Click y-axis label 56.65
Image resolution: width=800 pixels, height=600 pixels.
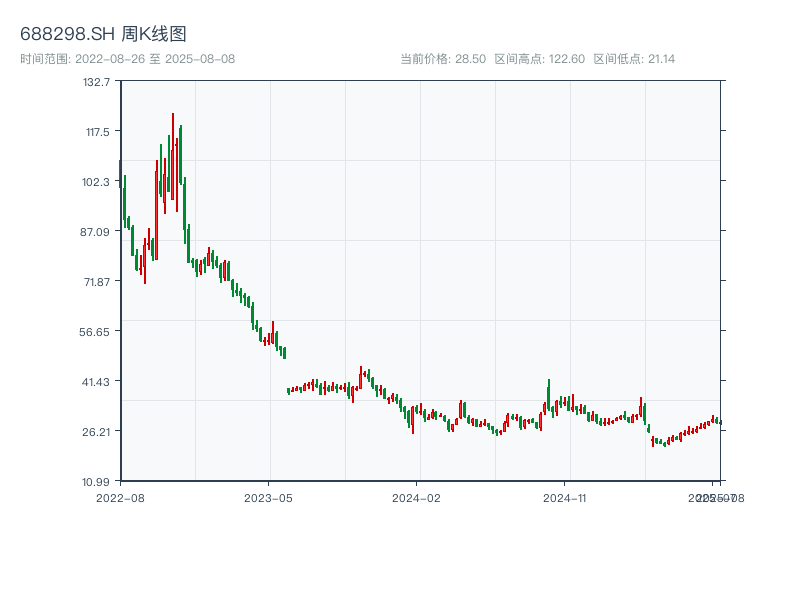pos(94,332)
